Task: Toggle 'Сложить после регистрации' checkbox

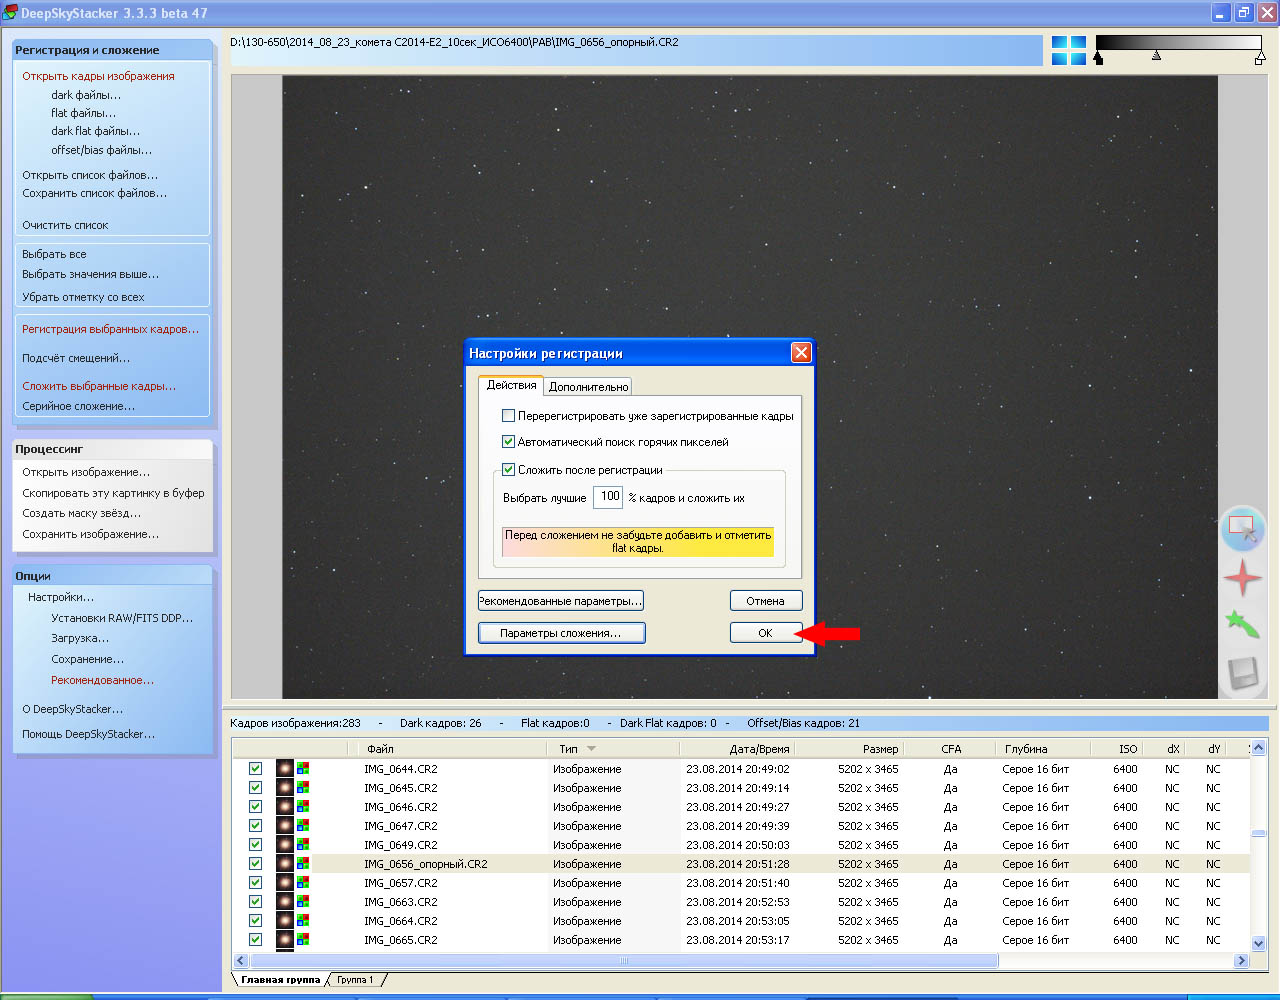Action: [x=509, y=470]
